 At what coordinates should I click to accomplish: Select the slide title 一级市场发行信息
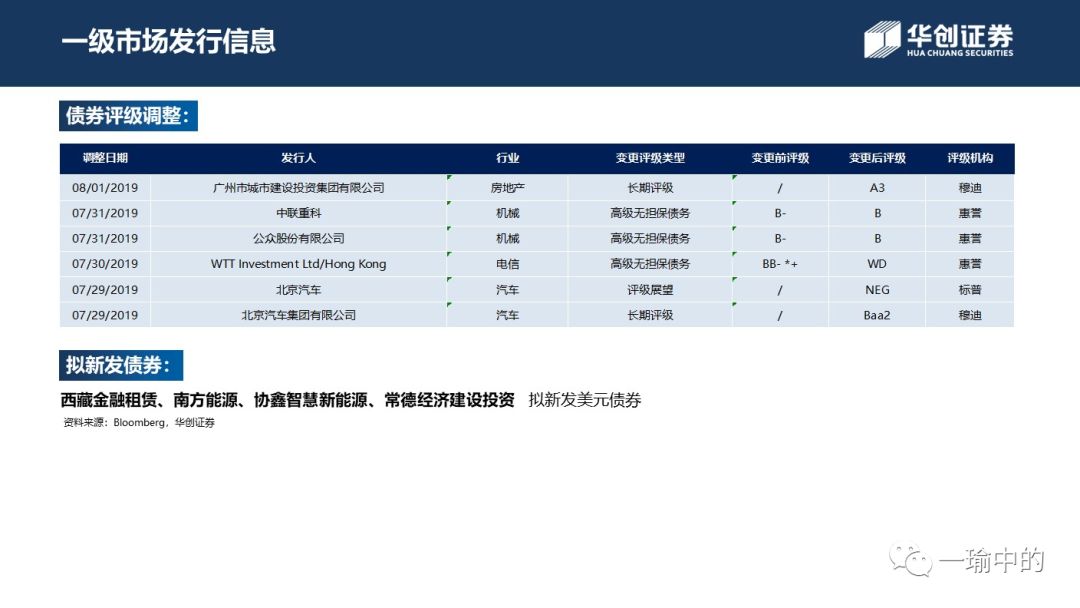[x=169, y=41]
